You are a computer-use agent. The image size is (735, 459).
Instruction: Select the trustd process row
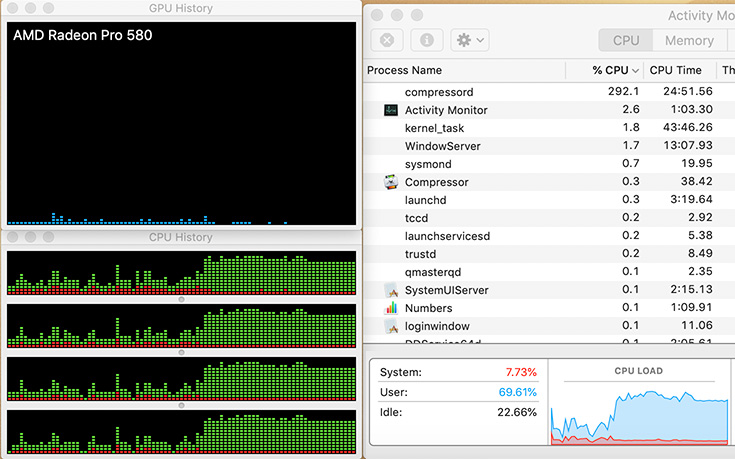[x=549, y=254]
